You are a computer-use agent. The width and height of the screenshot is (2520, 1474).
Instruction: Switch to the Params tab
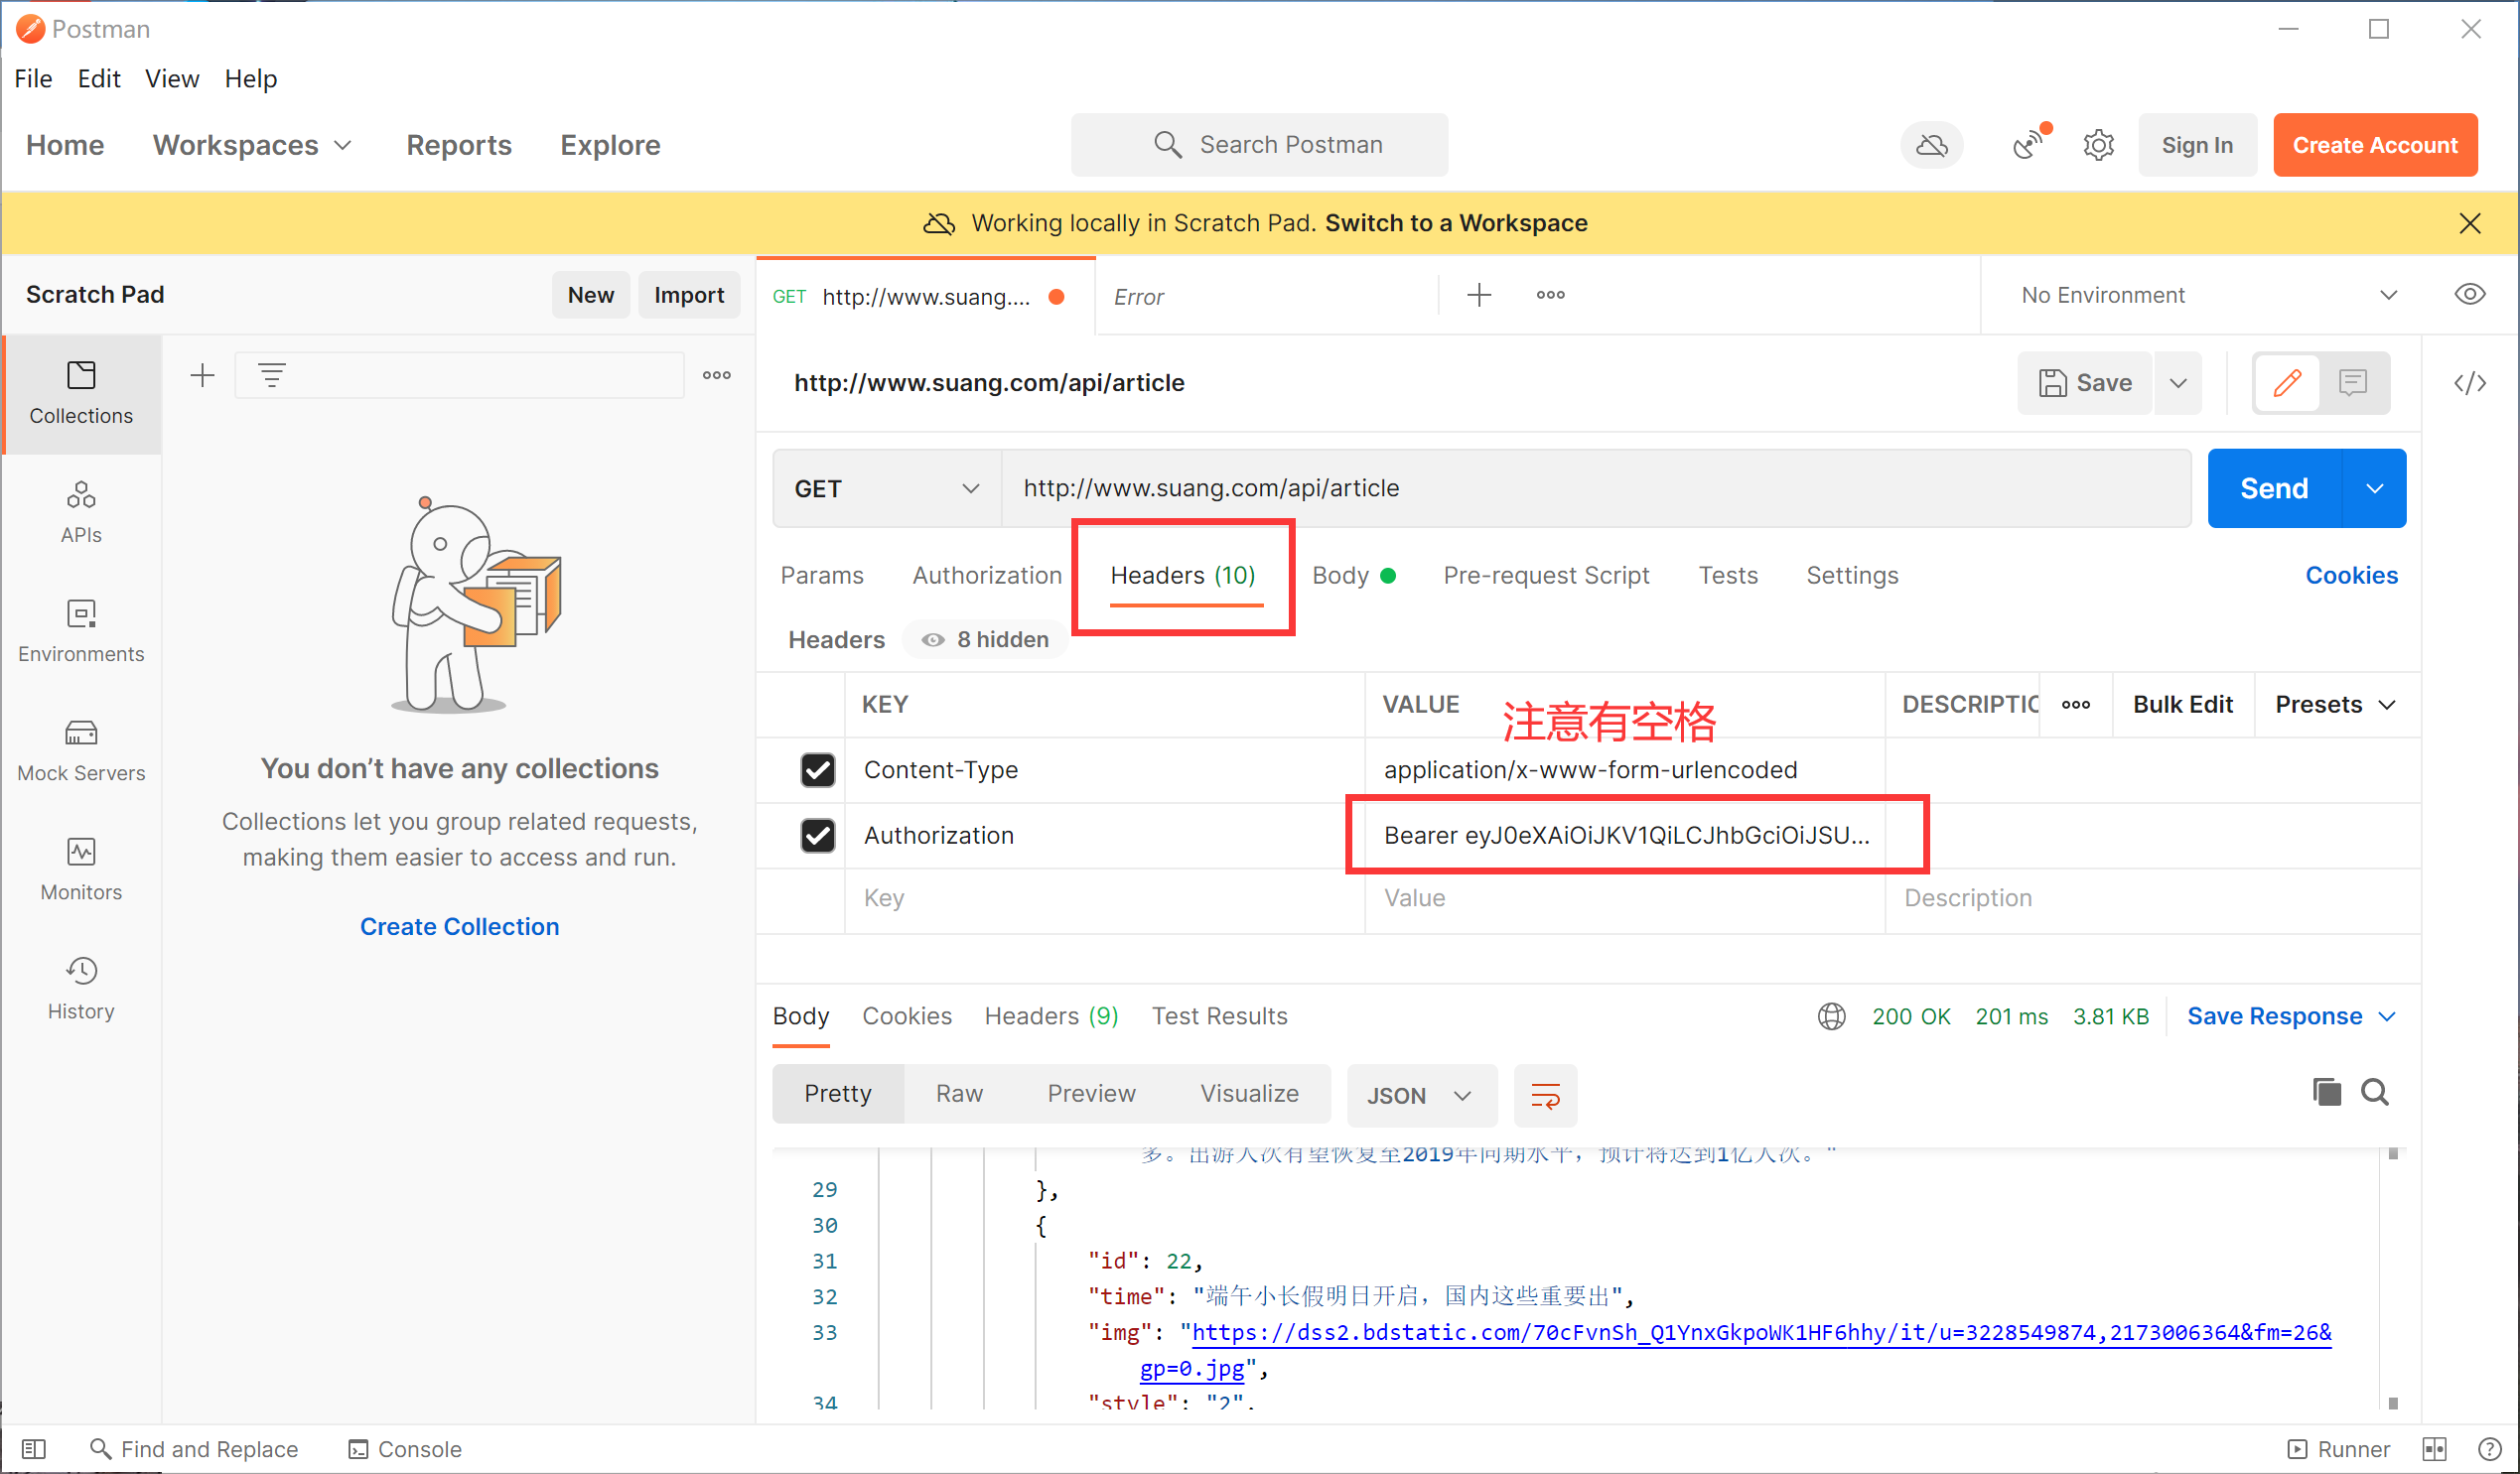coord(821,575)
